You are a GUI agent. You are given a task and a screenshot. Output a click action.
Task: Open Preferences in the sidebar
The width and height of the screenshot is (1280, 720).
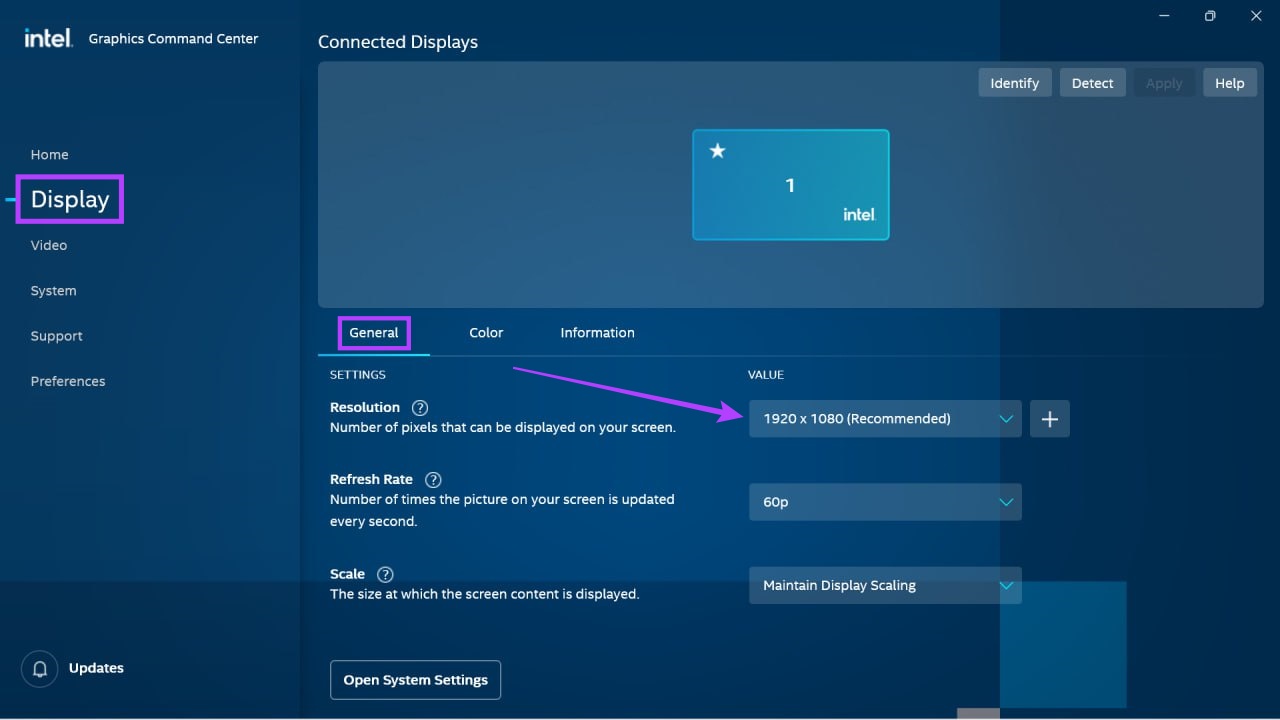(68, 382)
